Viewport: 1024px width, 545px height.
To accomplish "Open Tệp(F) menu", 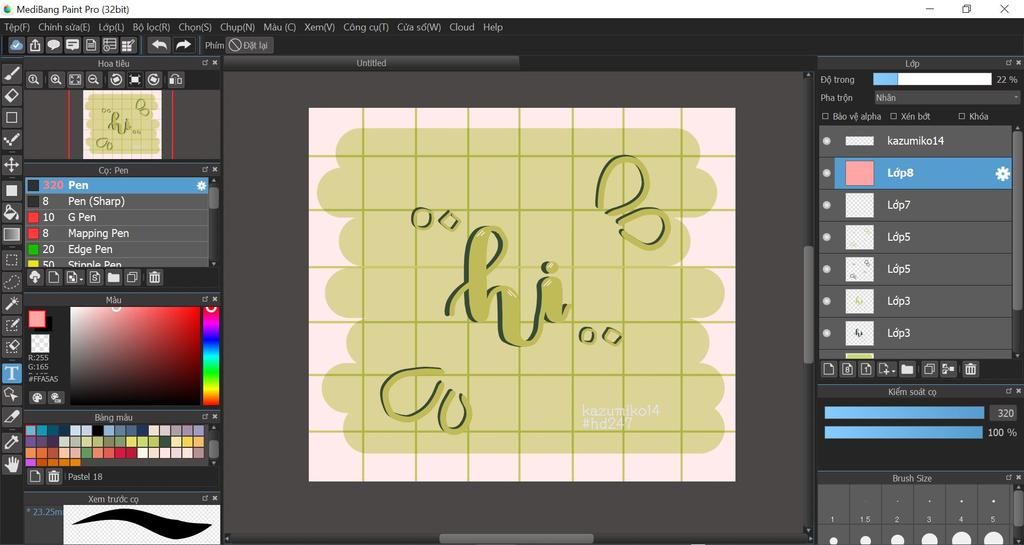I will [x=17, y=27].
